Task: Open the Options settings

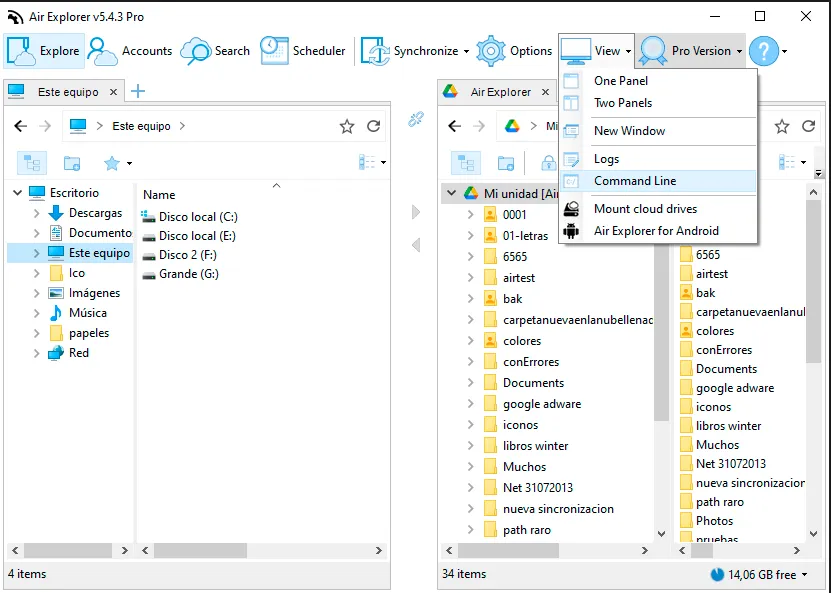Action: coord(514,51)
